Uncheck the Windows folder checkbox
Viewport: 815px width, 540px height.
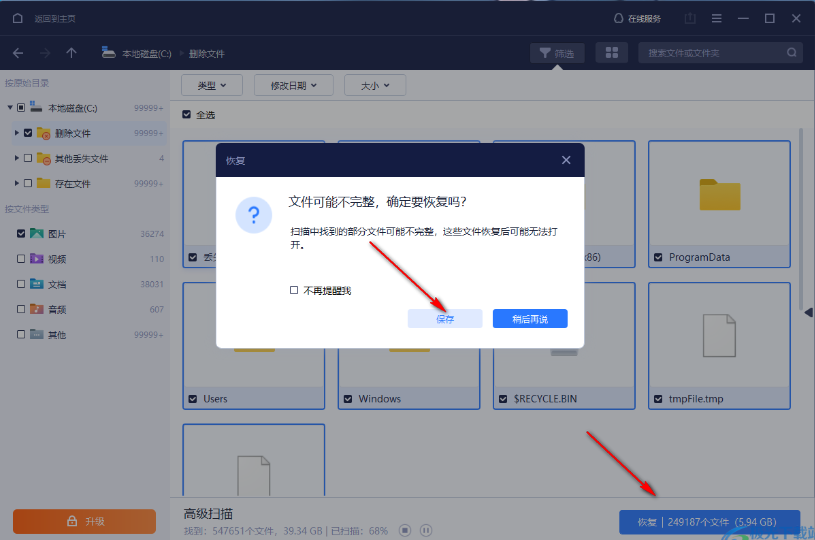point(348,399)
